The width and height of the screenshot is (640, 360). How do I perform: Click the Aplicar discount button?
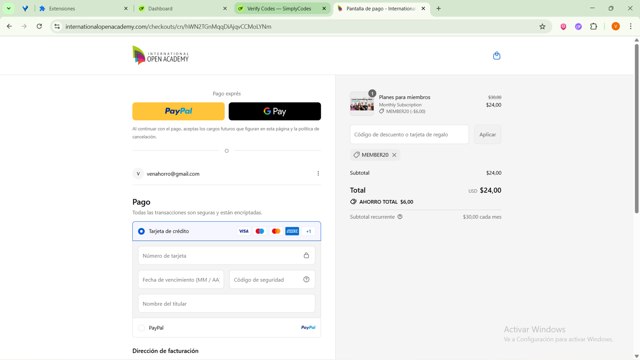[x=487, y=134]
